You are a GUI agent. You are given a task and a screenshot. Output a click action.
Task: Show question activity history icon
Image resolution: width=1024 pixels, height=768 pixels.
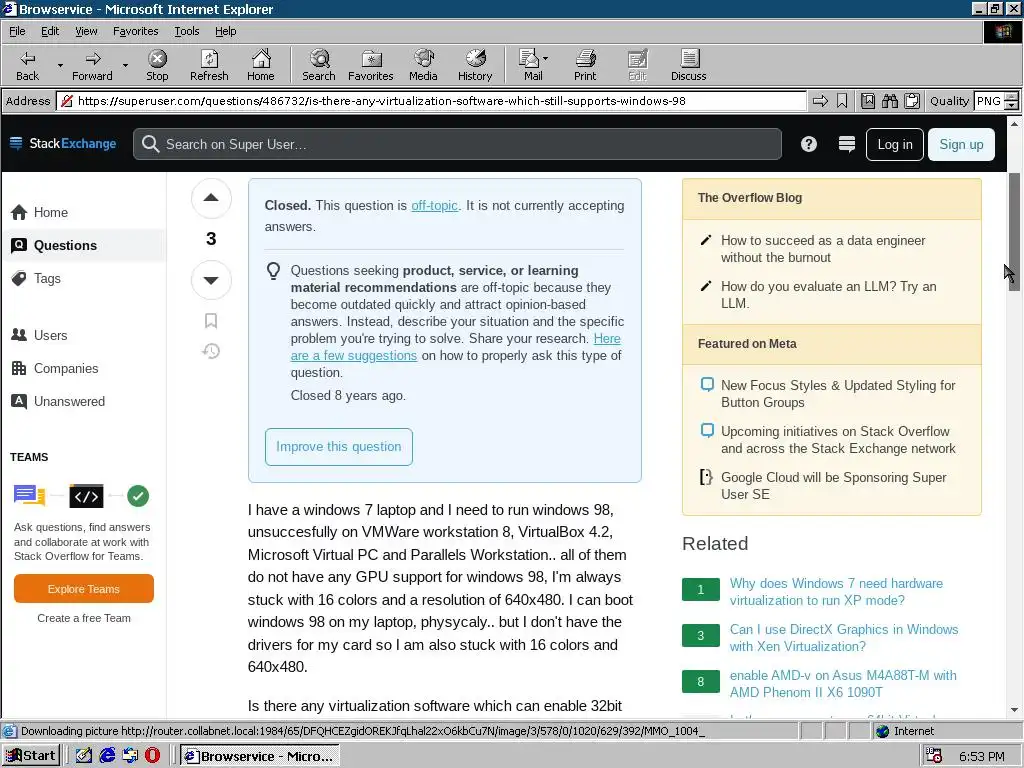coord(211,351)
